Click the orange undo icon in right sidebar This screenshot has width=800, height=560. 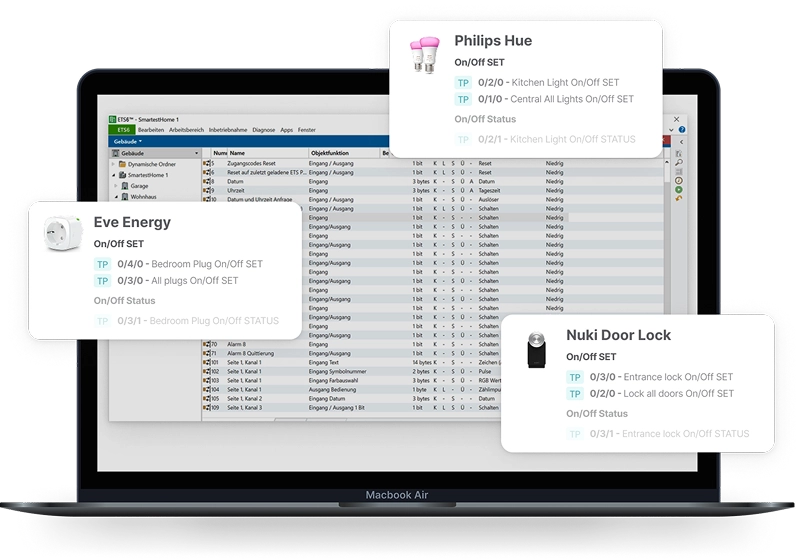679,198
